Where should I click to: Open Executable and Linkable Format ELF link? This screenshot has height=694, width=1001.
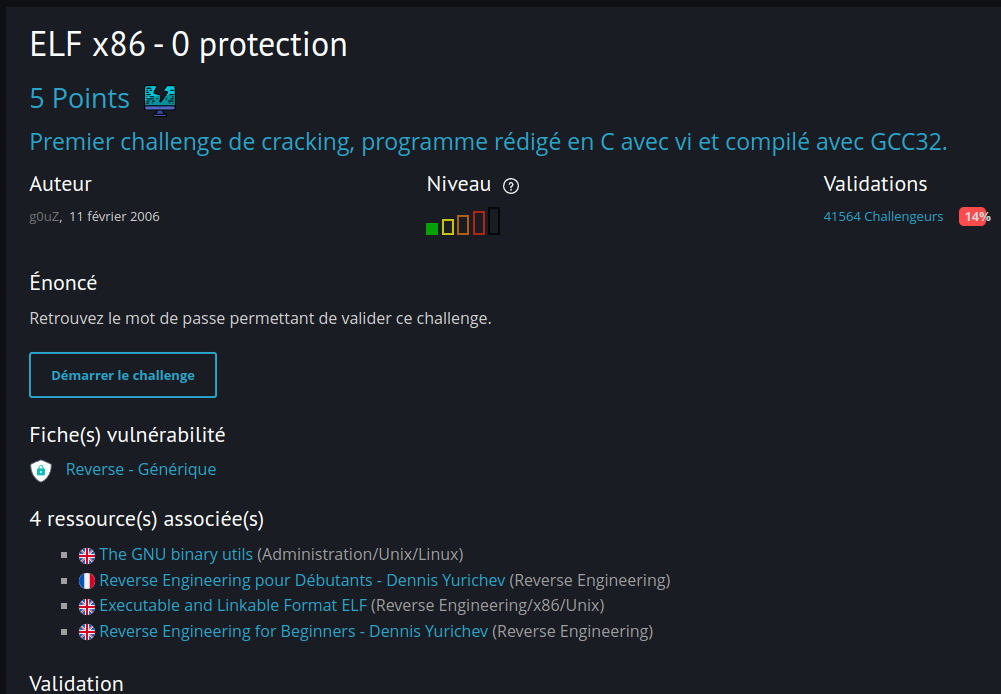[235, 606]
